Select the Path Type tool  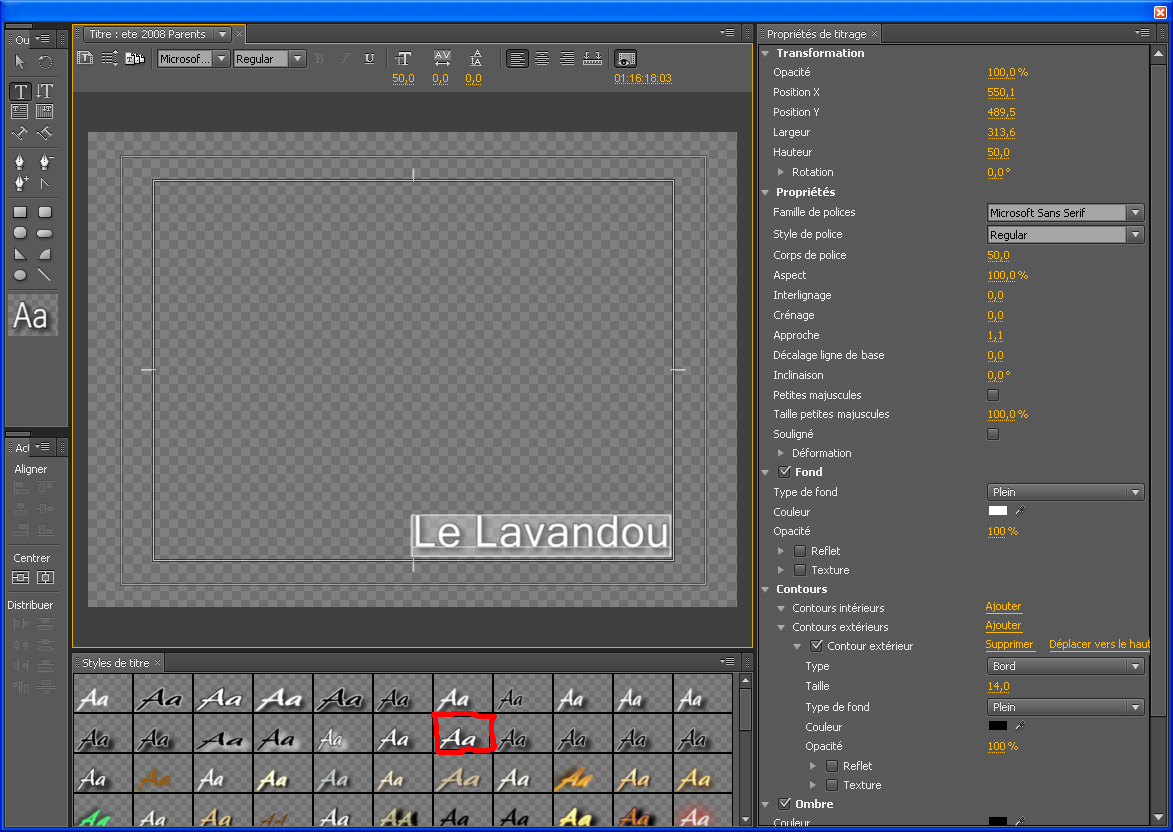pyautogui.click(x=20, y=134)
